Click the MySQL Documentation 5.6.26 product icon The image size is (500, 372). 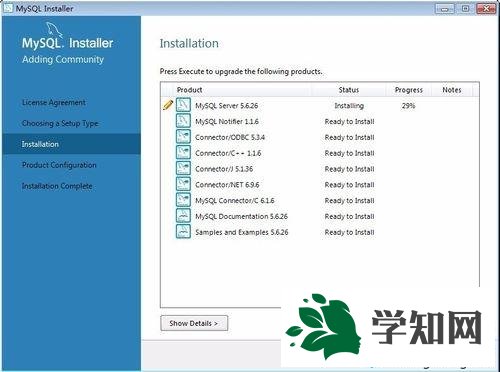click(x=183, y=216)
